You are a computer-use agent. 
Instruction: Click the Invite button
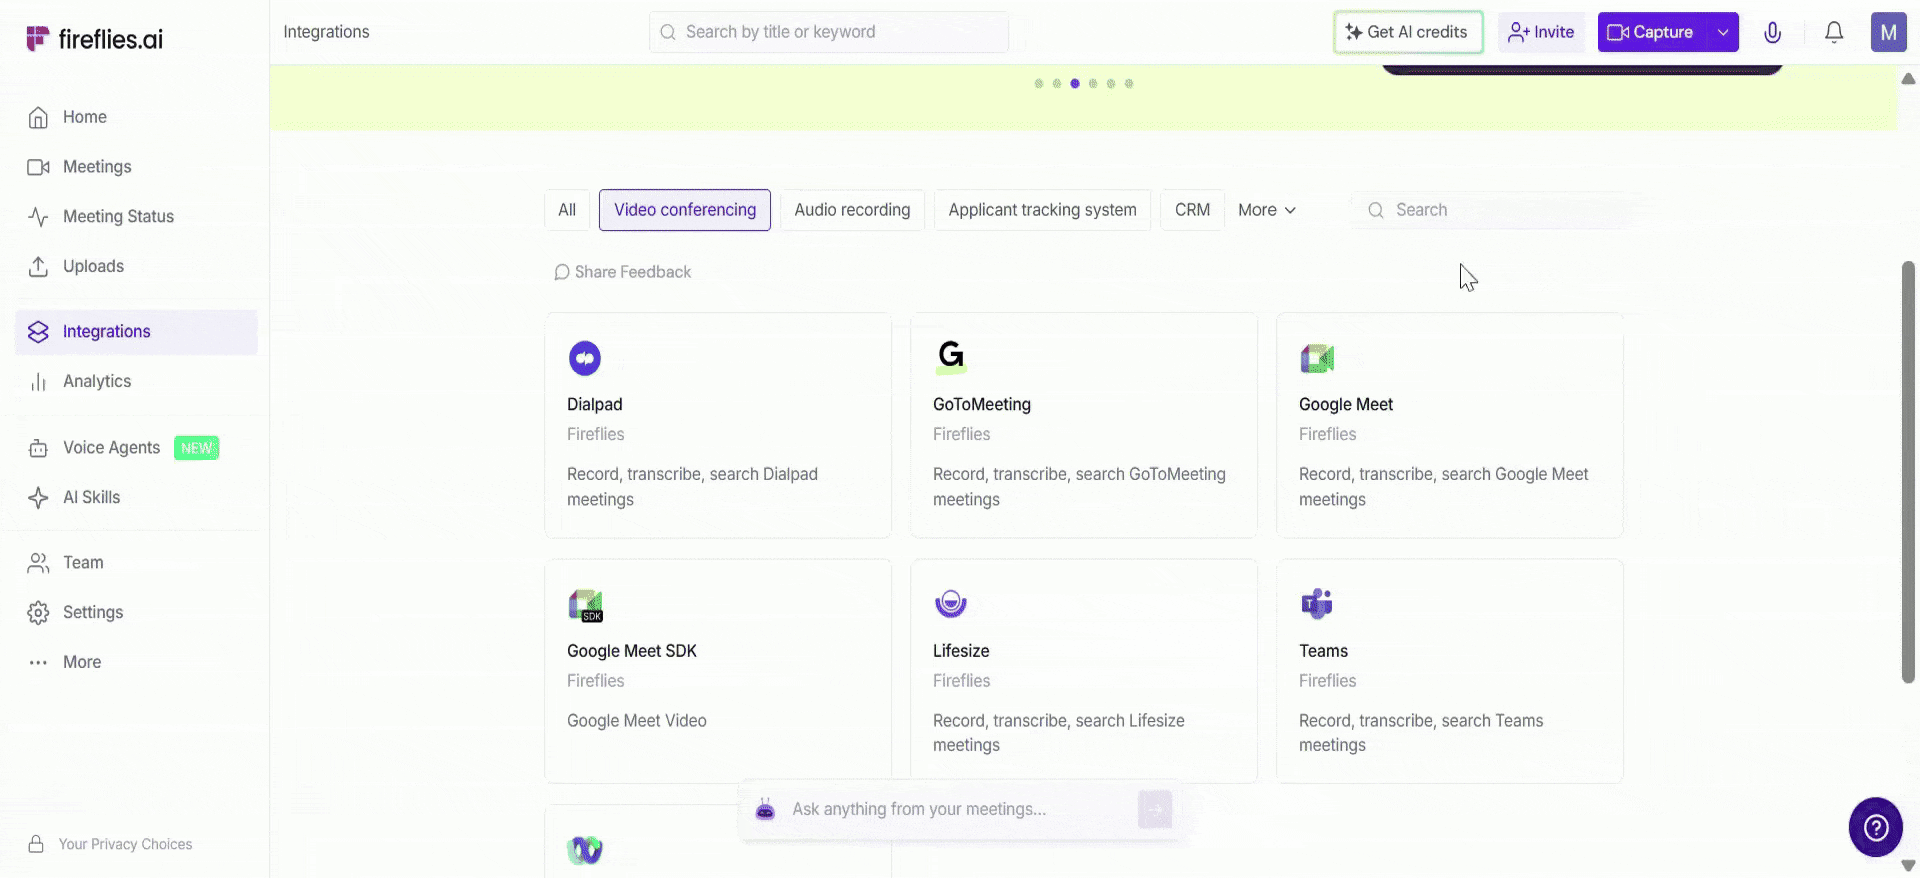coord(1541,32)
